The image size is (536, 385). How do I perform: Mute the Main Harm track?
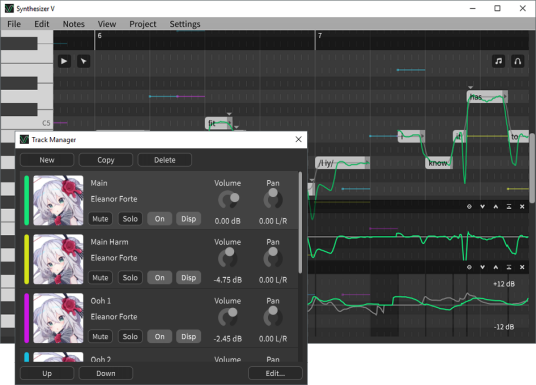pos(100,278)
